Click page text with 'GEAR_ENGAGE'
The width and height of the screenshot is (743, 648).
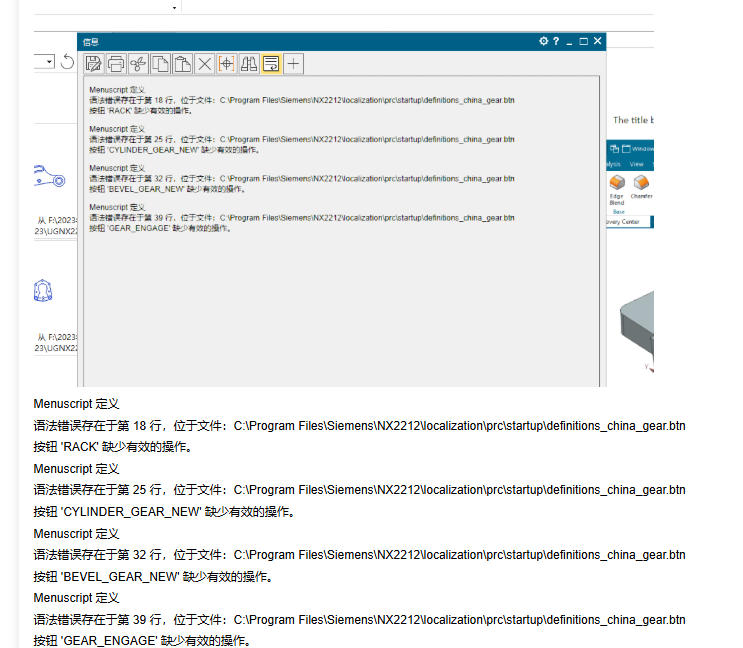[x=142, y=641]
